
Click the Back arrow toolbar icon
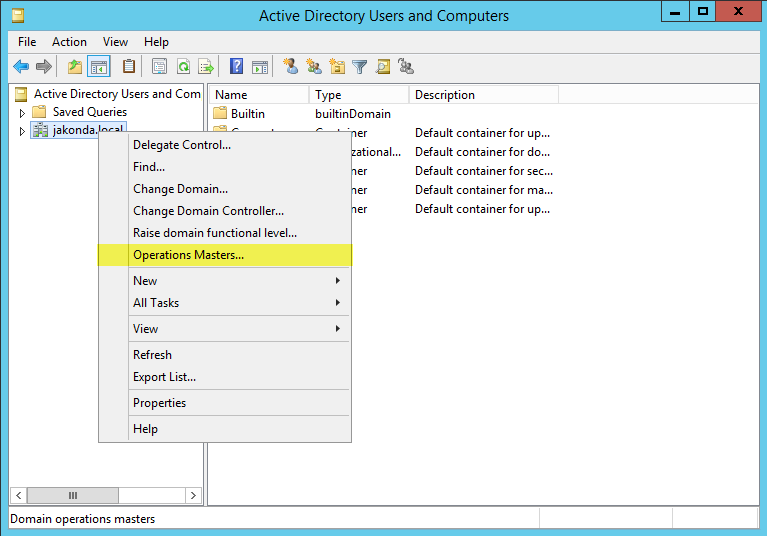pos(21,67)
